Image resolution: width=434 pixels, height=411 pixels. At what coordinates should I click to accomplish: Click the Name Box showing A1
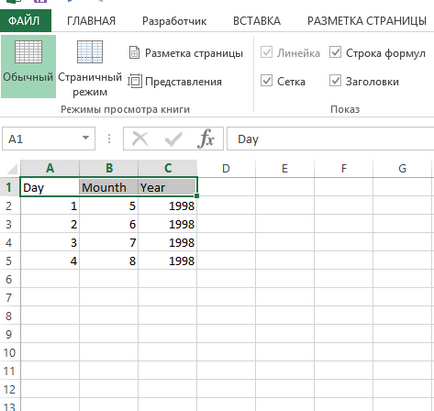pos(49,139)
